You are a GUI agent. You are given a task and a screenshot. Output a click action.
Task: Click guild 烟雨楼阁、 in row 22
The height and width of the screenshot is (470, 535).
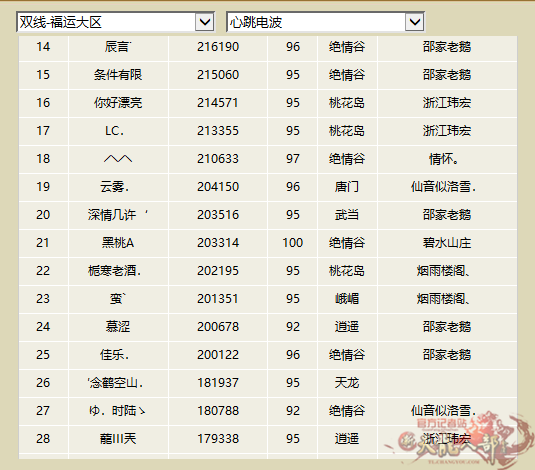tap(444, 271)
